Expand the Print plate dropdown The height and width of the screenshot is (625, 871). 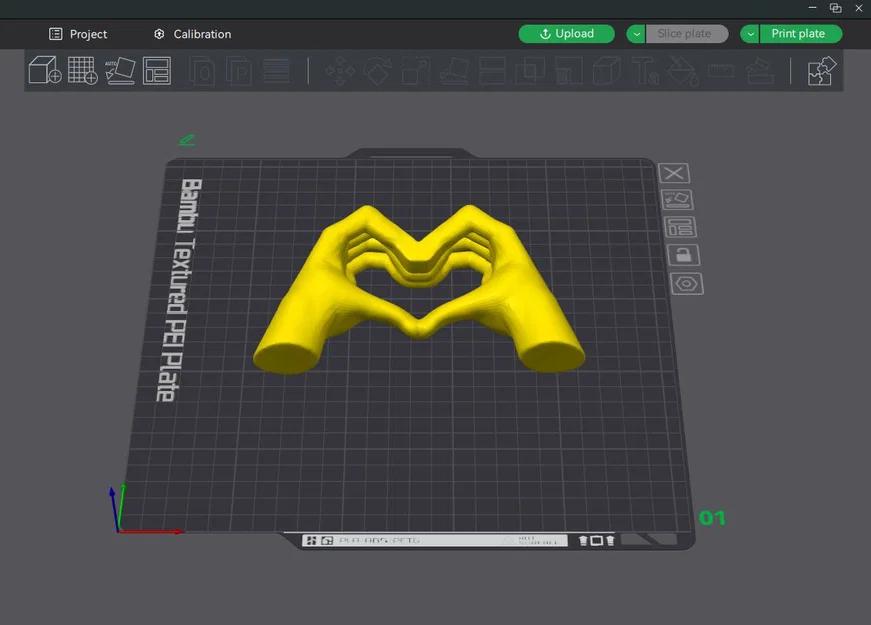point(749,33)
